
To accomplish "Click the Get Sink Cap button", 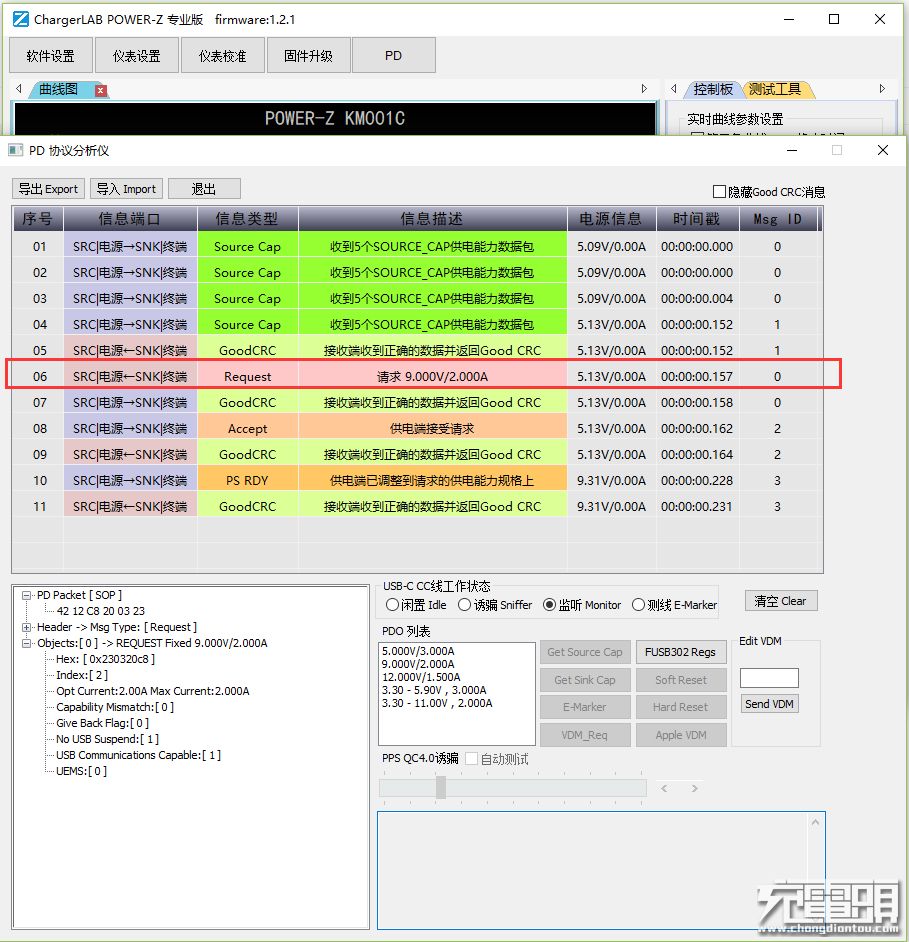I will coord(585,679).
